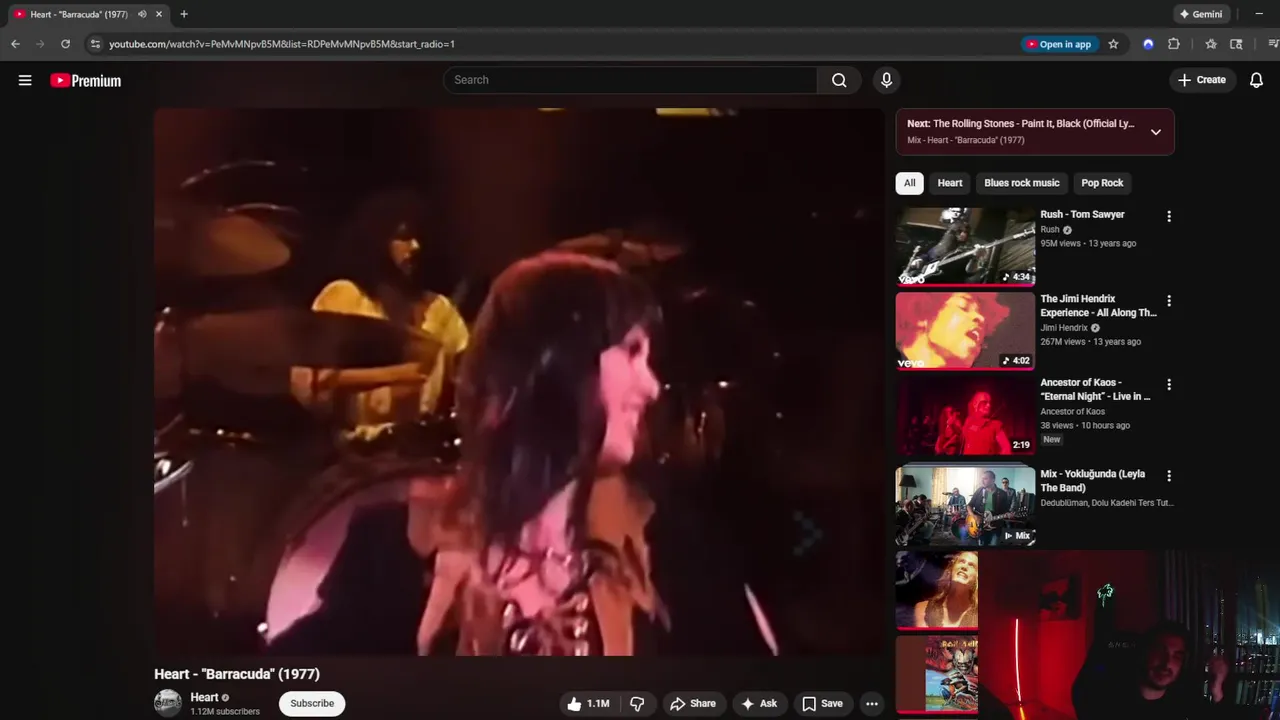View site information icon in address bar

pyautogui.click(x=95, y=44)
